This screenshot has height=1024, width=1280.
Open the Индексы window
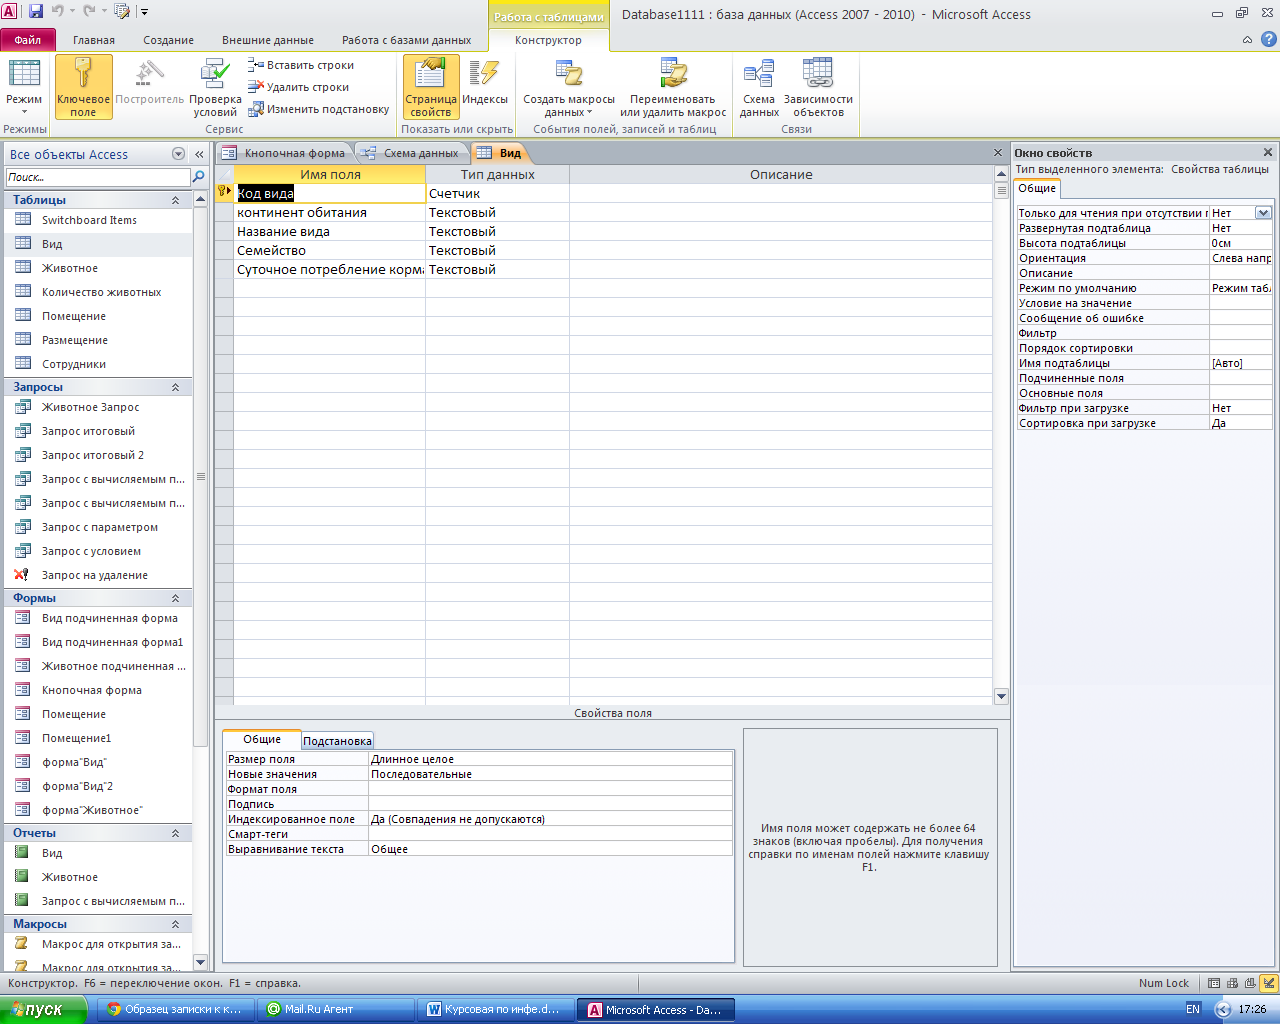(x=485, y=83)
